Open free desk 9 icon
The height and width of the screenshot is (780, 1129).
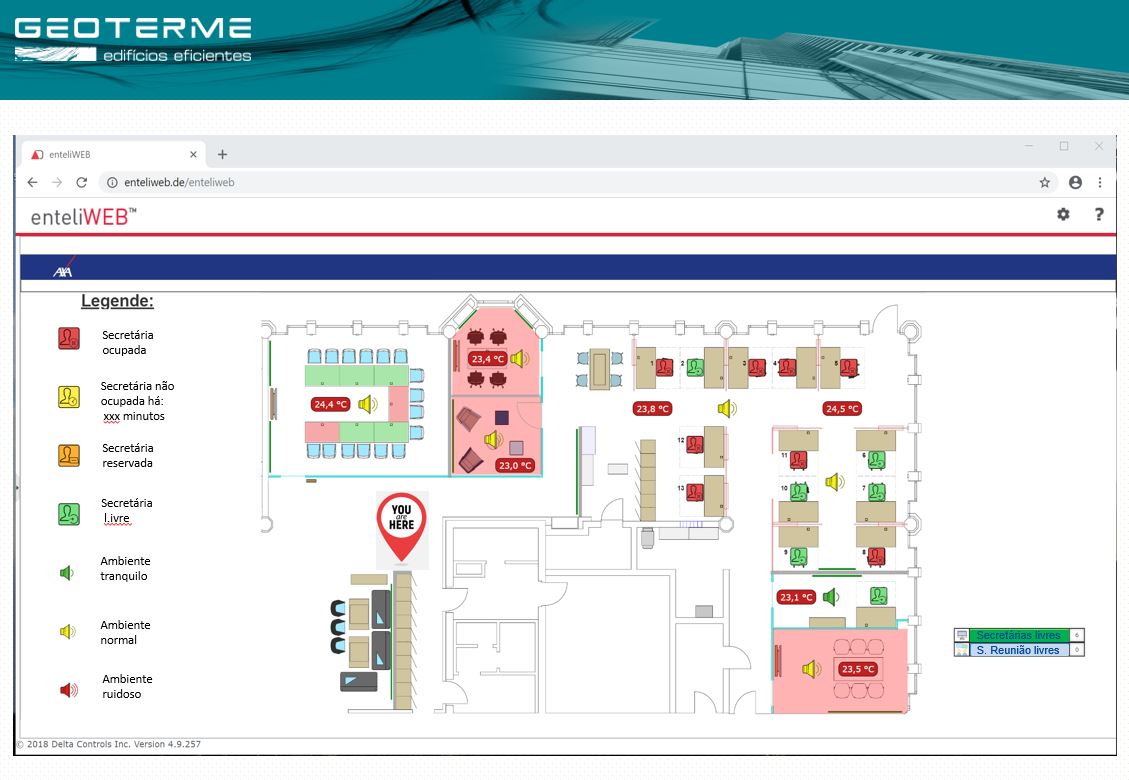(x=799, y=556)
